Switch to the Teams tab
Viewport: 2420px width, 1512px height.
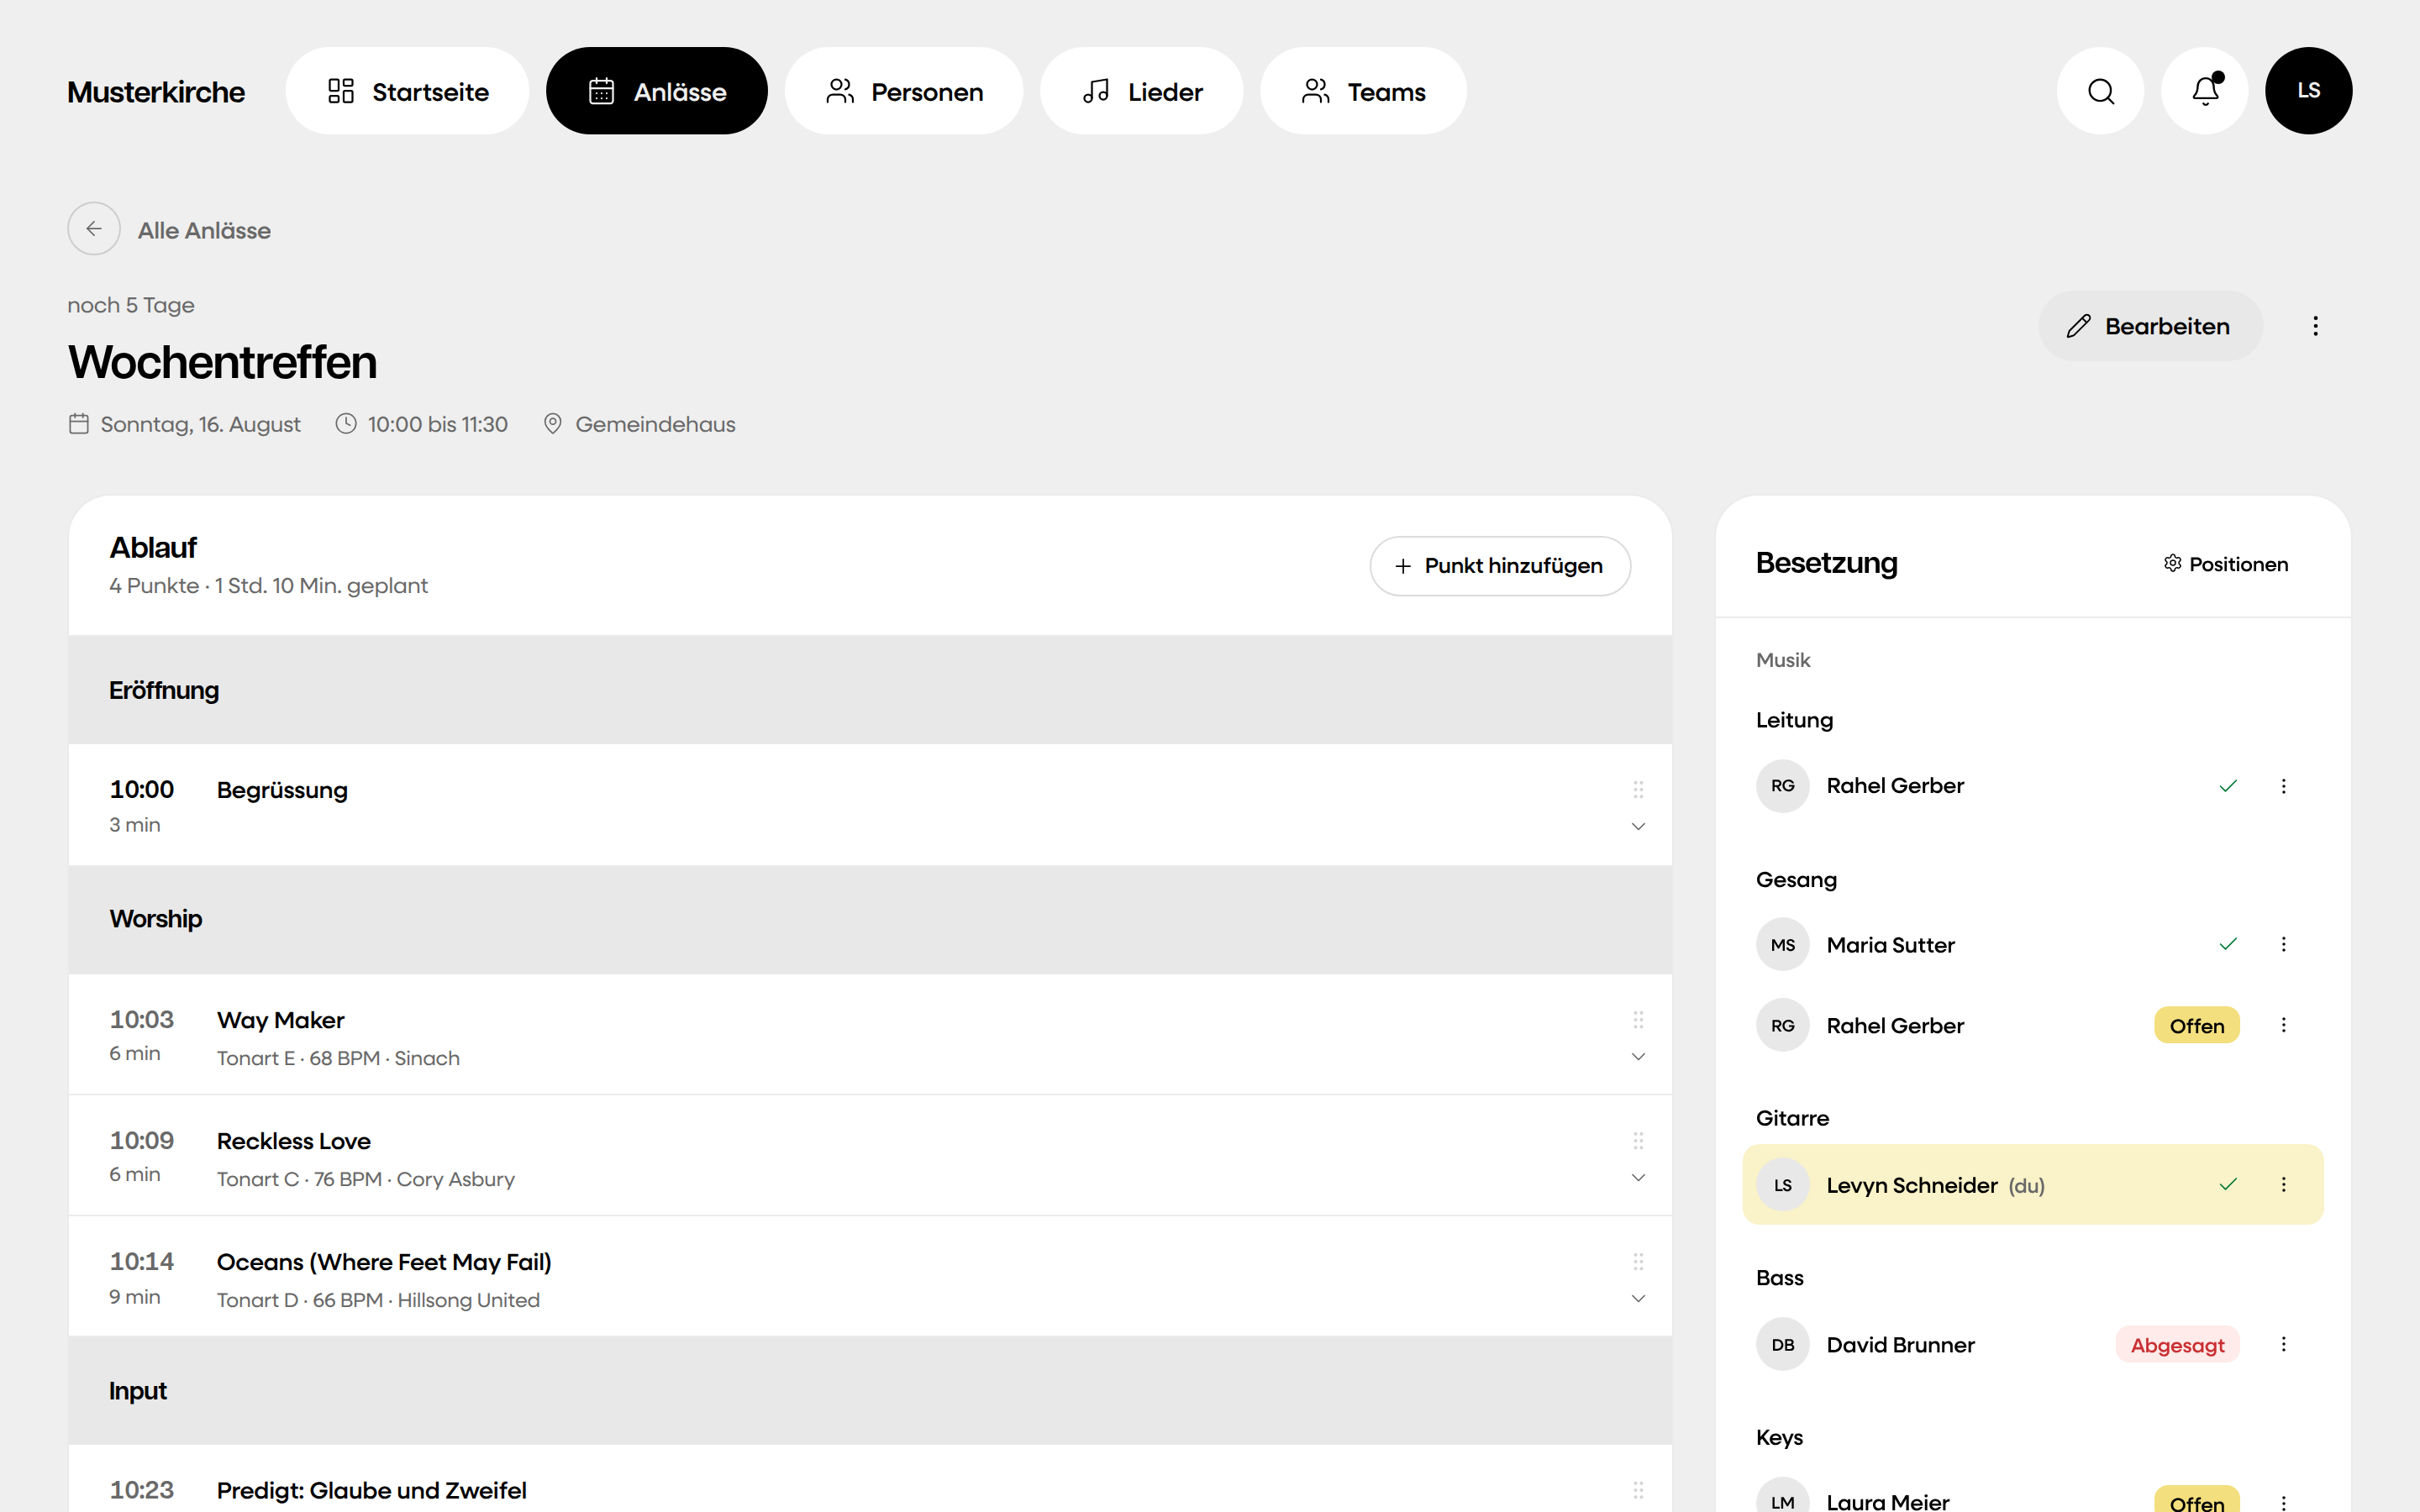(x=1363, y=91)
